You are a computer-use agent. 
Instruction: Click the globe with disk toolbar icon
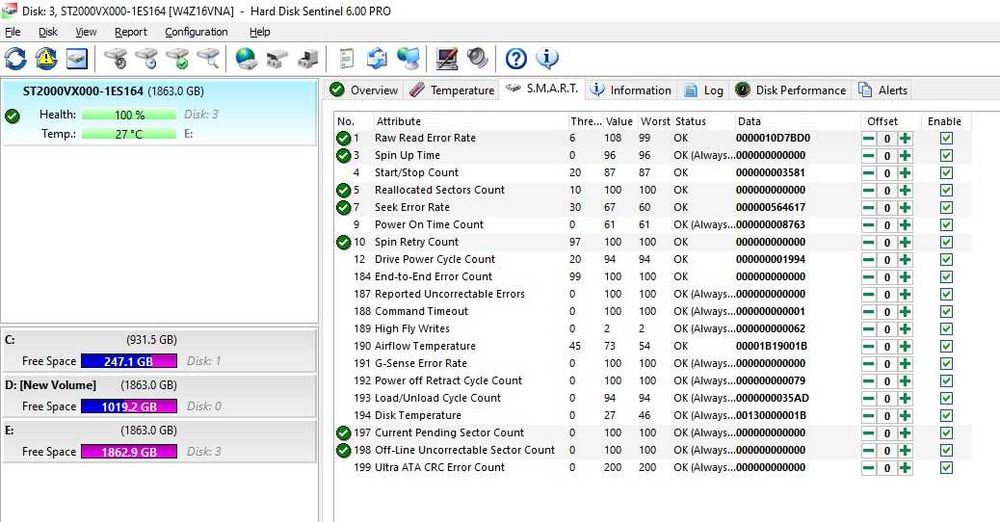(246, 59)
